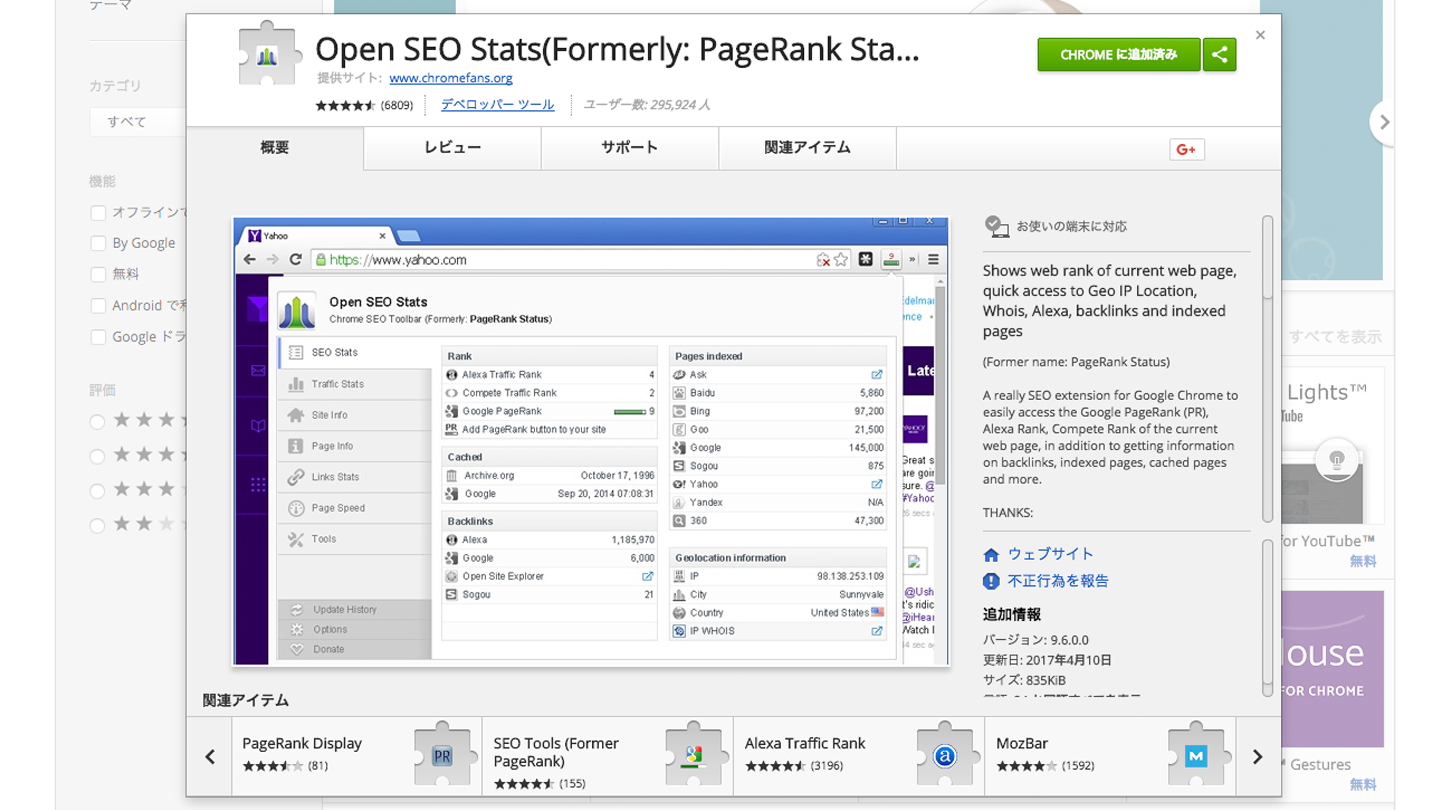The height and width of the screenshot is (810, 1440).
Task: Select the four-star rating radio button
Action: [x=97, y=456]
